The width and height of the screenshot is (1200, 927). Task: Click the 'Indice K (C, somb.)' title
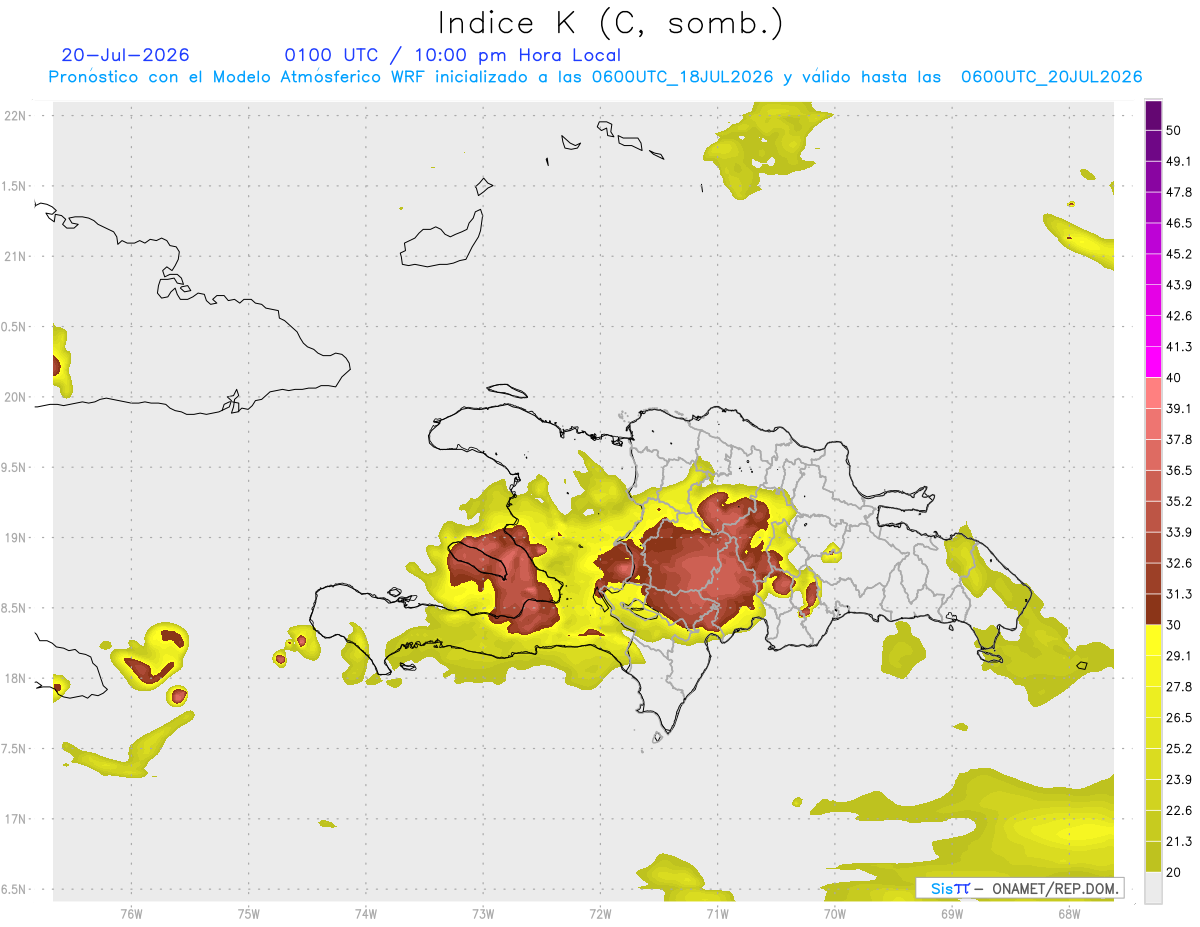tap(610, 22)
